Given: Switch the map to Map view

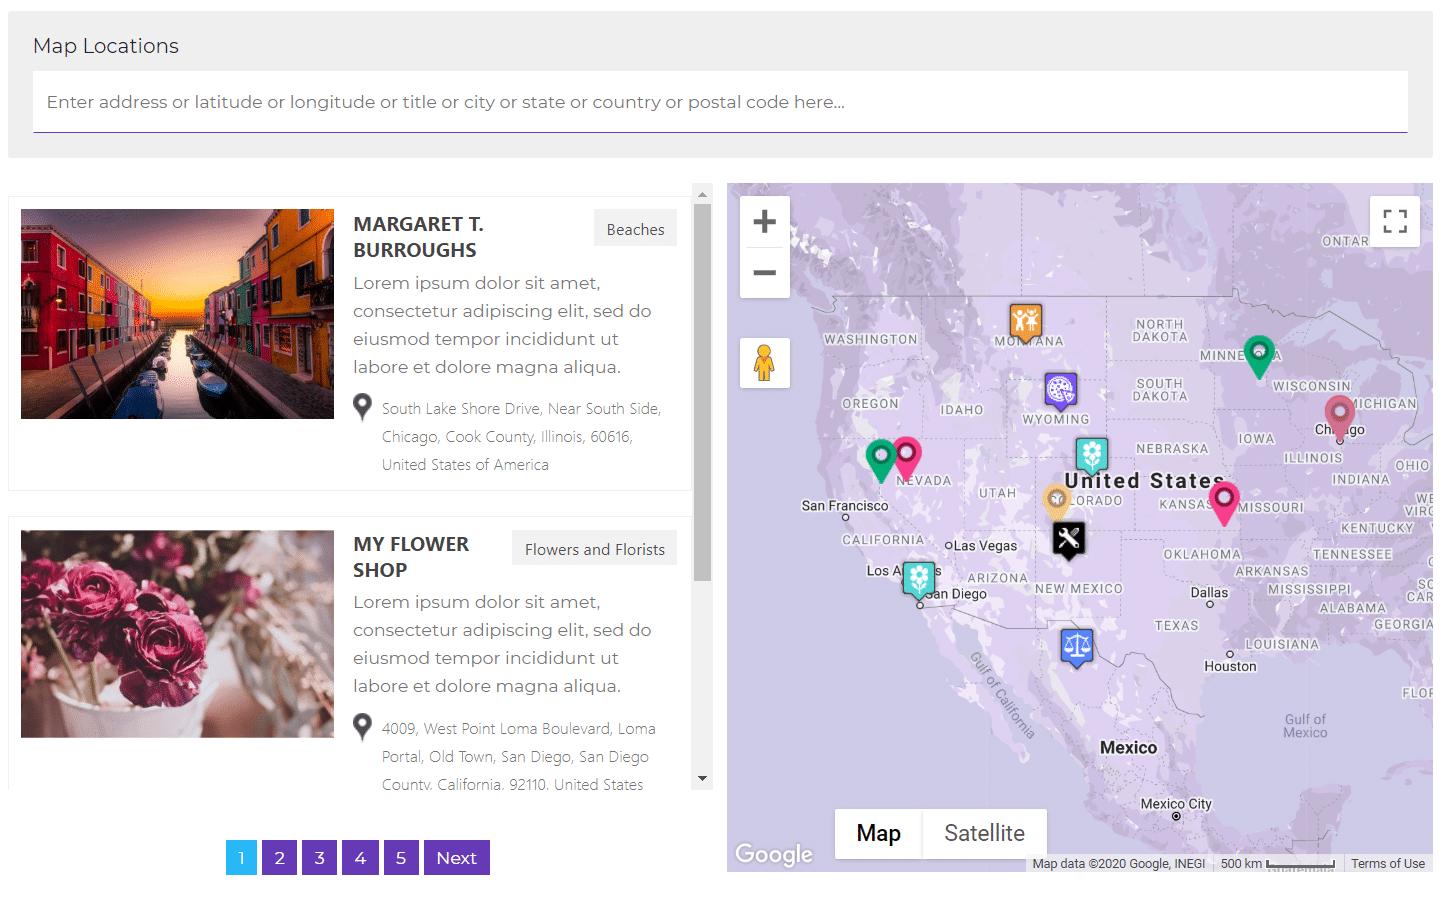Looking at the screenshot, I should 878,833.
